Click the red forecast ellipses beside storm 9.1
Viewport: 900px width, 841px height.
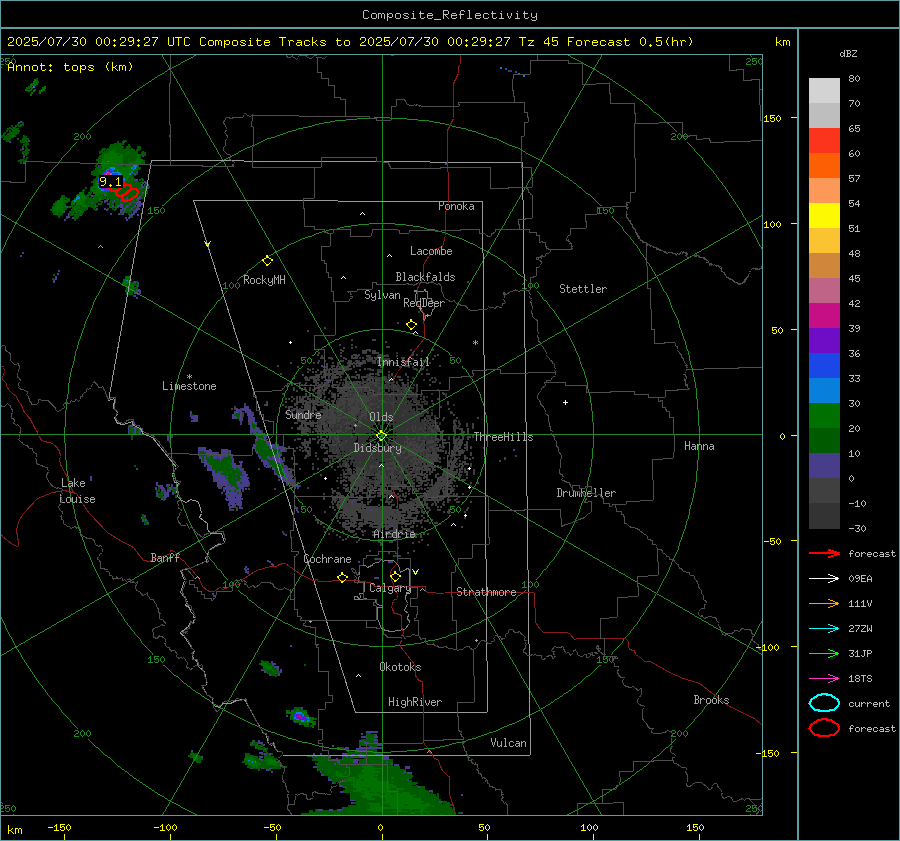pos(127,193)
